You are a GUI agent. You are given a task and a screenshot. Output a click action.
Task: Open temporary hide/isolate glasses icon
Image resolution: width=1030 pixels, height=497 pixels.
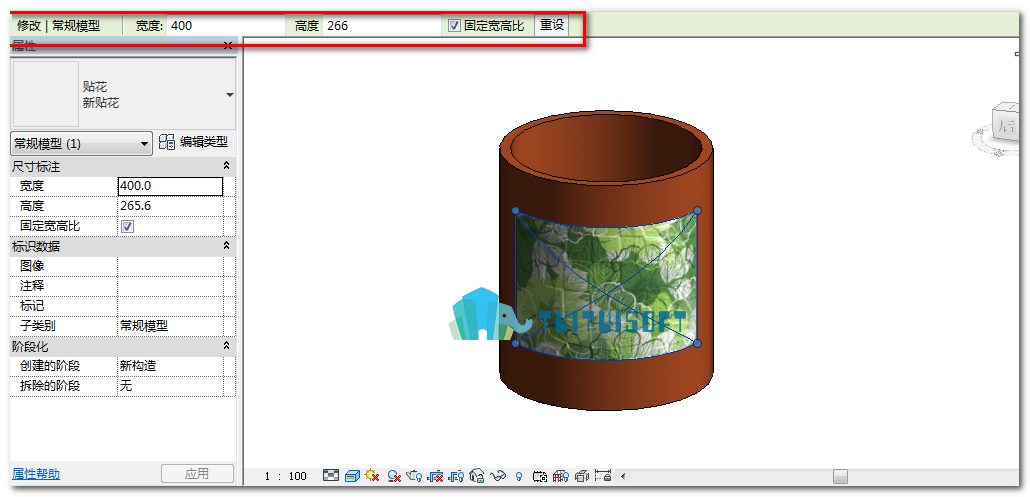click(x=499, y=476)
